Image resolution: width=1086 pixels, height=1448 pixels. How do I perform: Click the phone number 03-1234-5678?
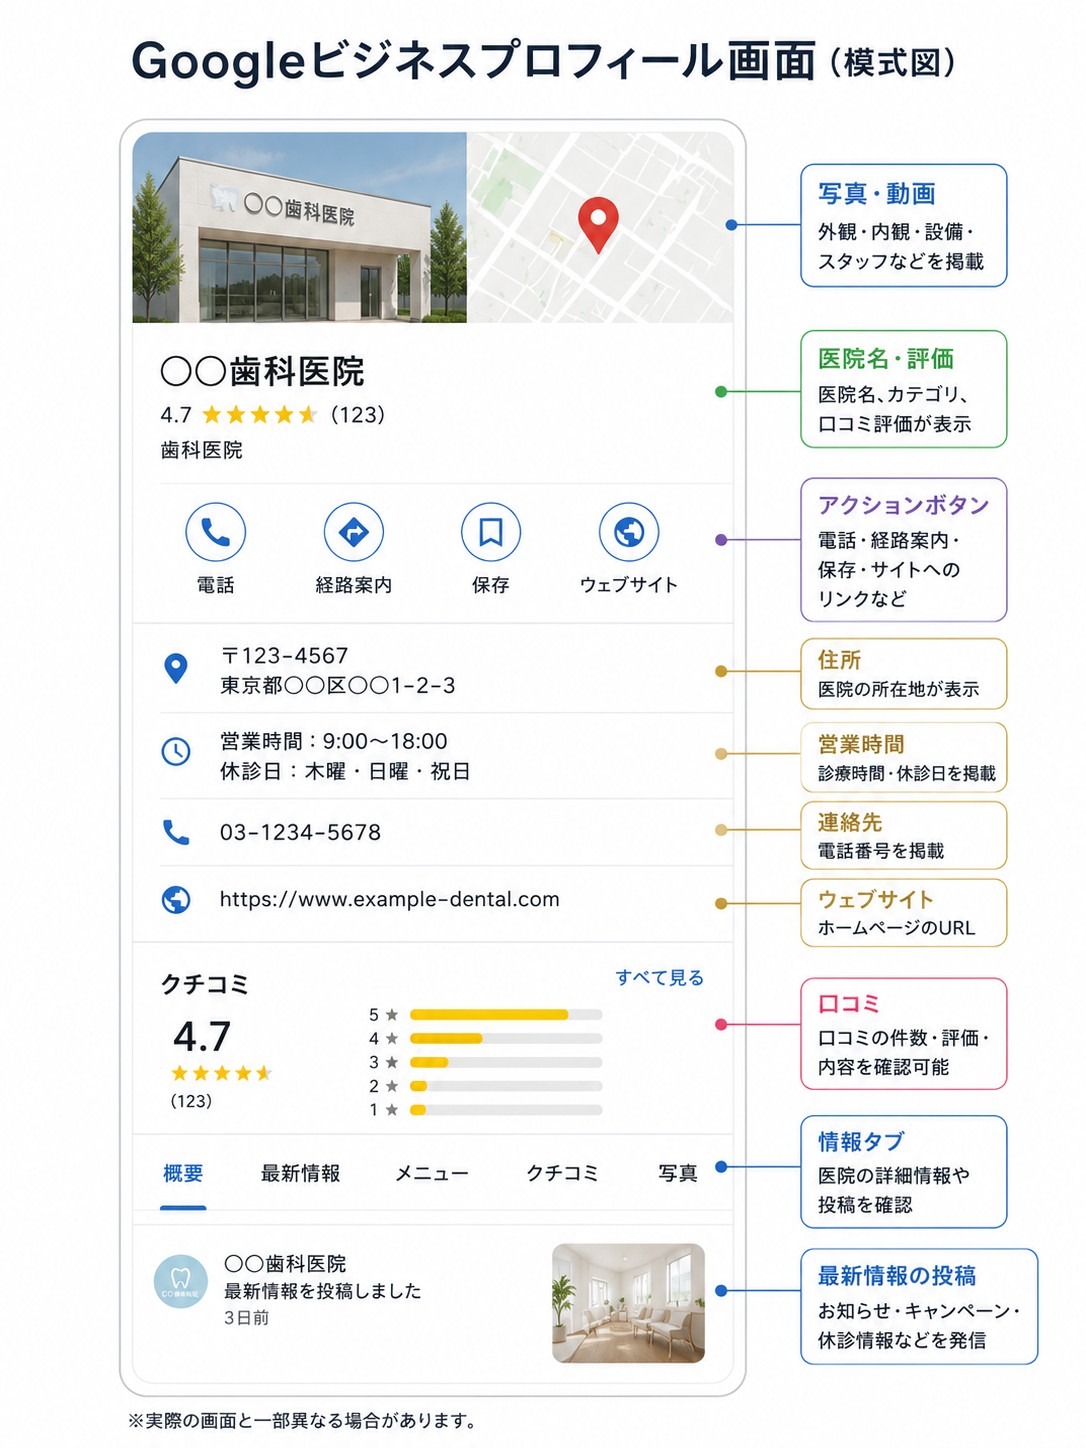(x=300, y=832)
